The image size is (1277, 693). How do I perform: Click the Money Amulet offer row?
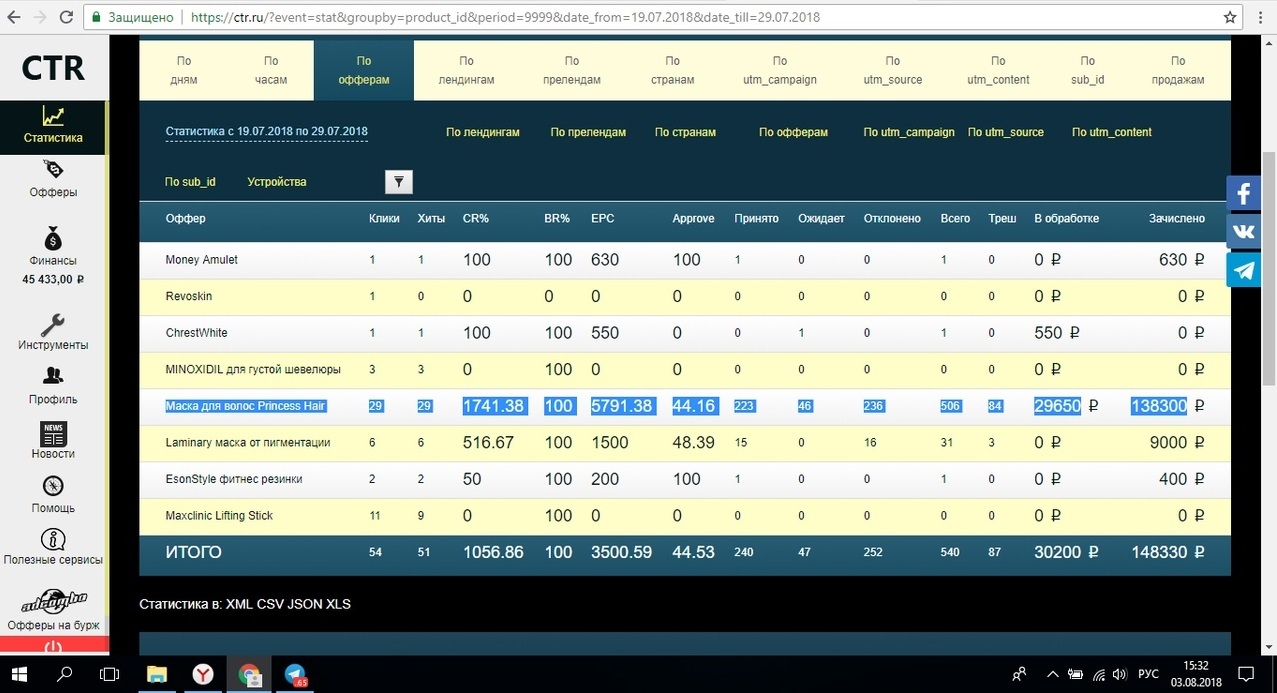pos(685,260)
